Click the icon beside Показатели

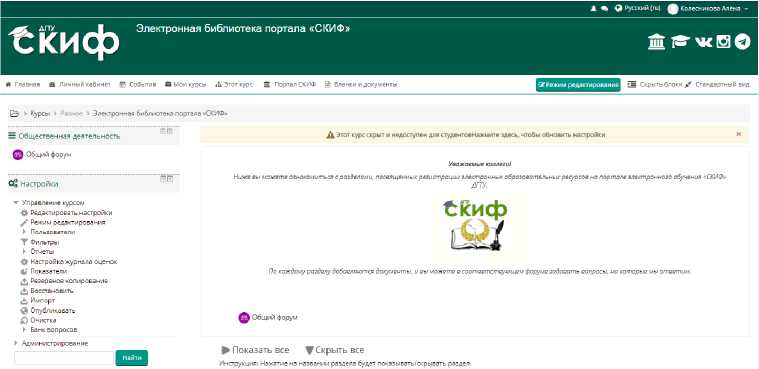point(24,271)
